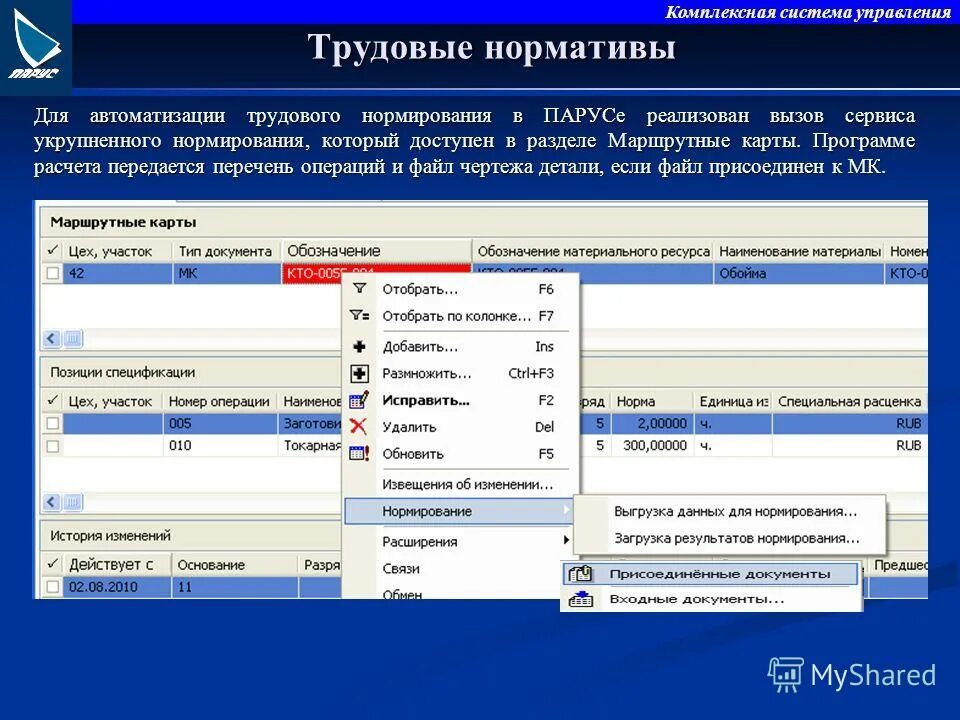Click the norm value 300,00000 cell
The width and height of the screenshot is (960, 720).
(x=652, y=446)
